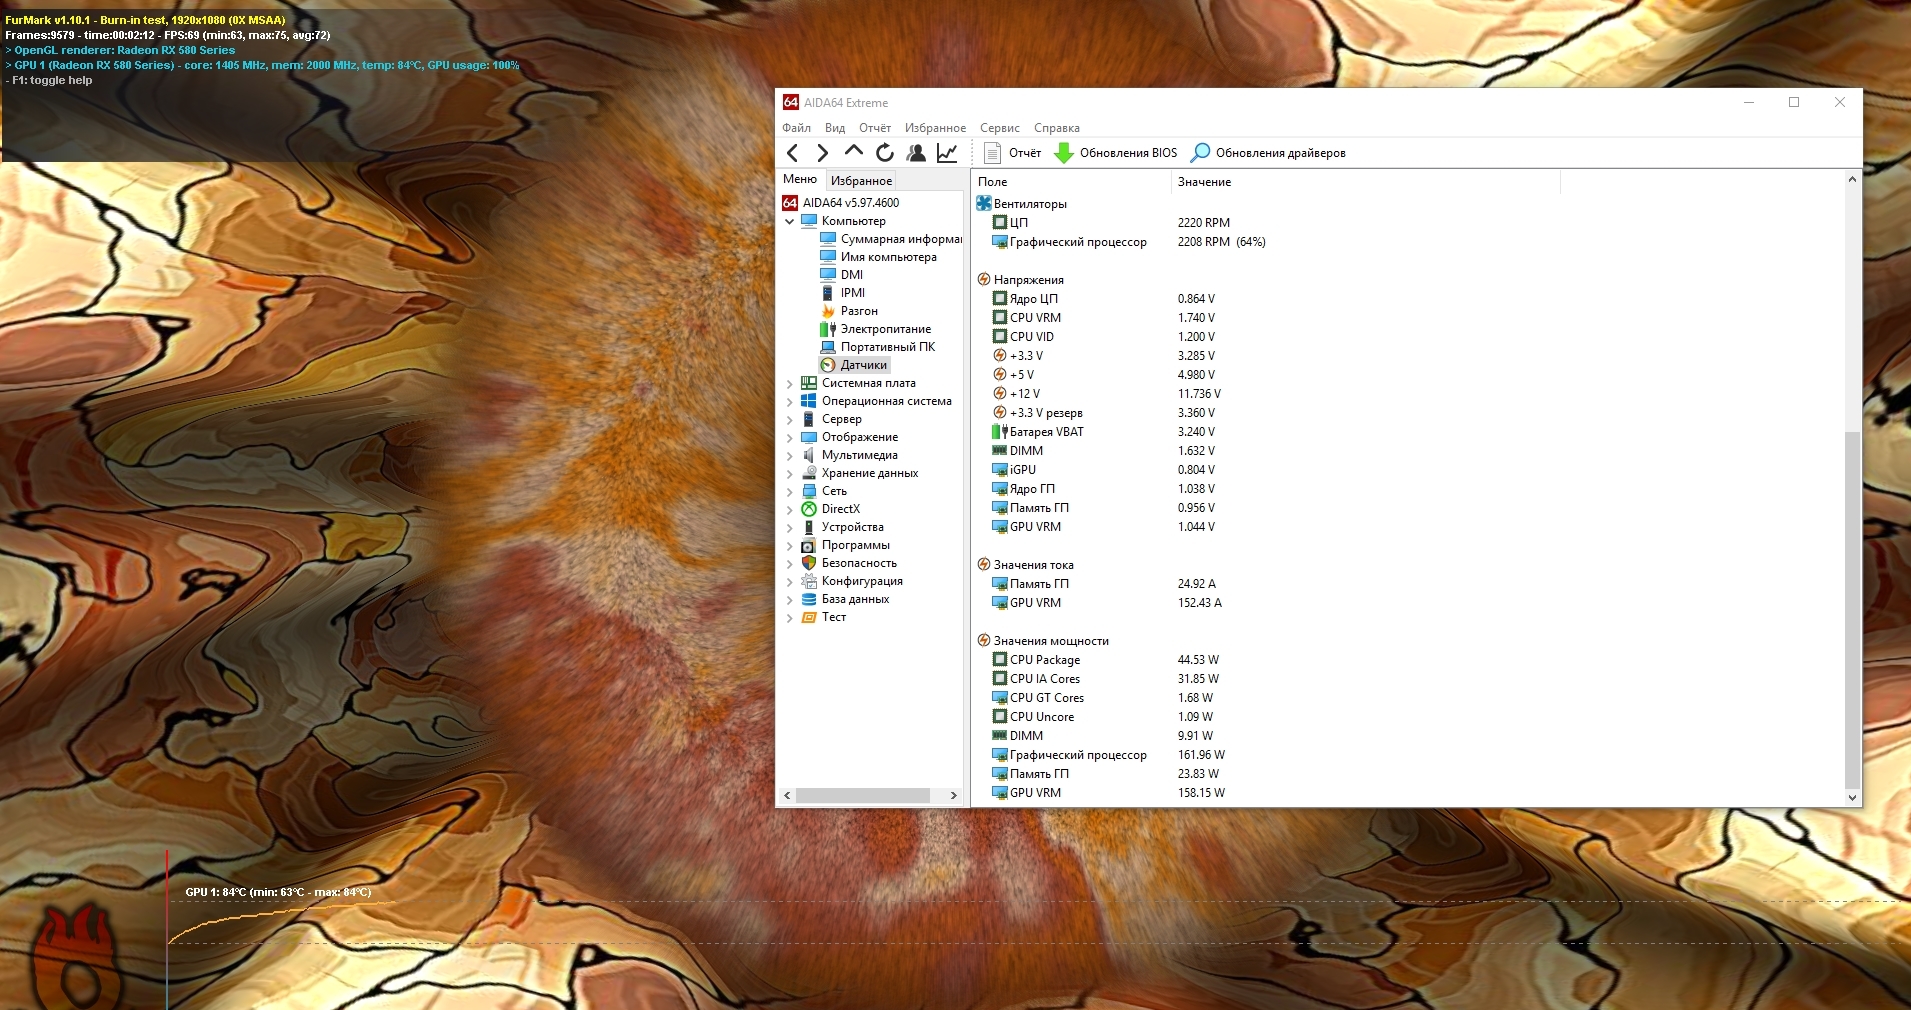Expand the Сервер tree node
Image resolution: width=1911 pixels, height=1010 pixels.
click(x=789, y=419)
